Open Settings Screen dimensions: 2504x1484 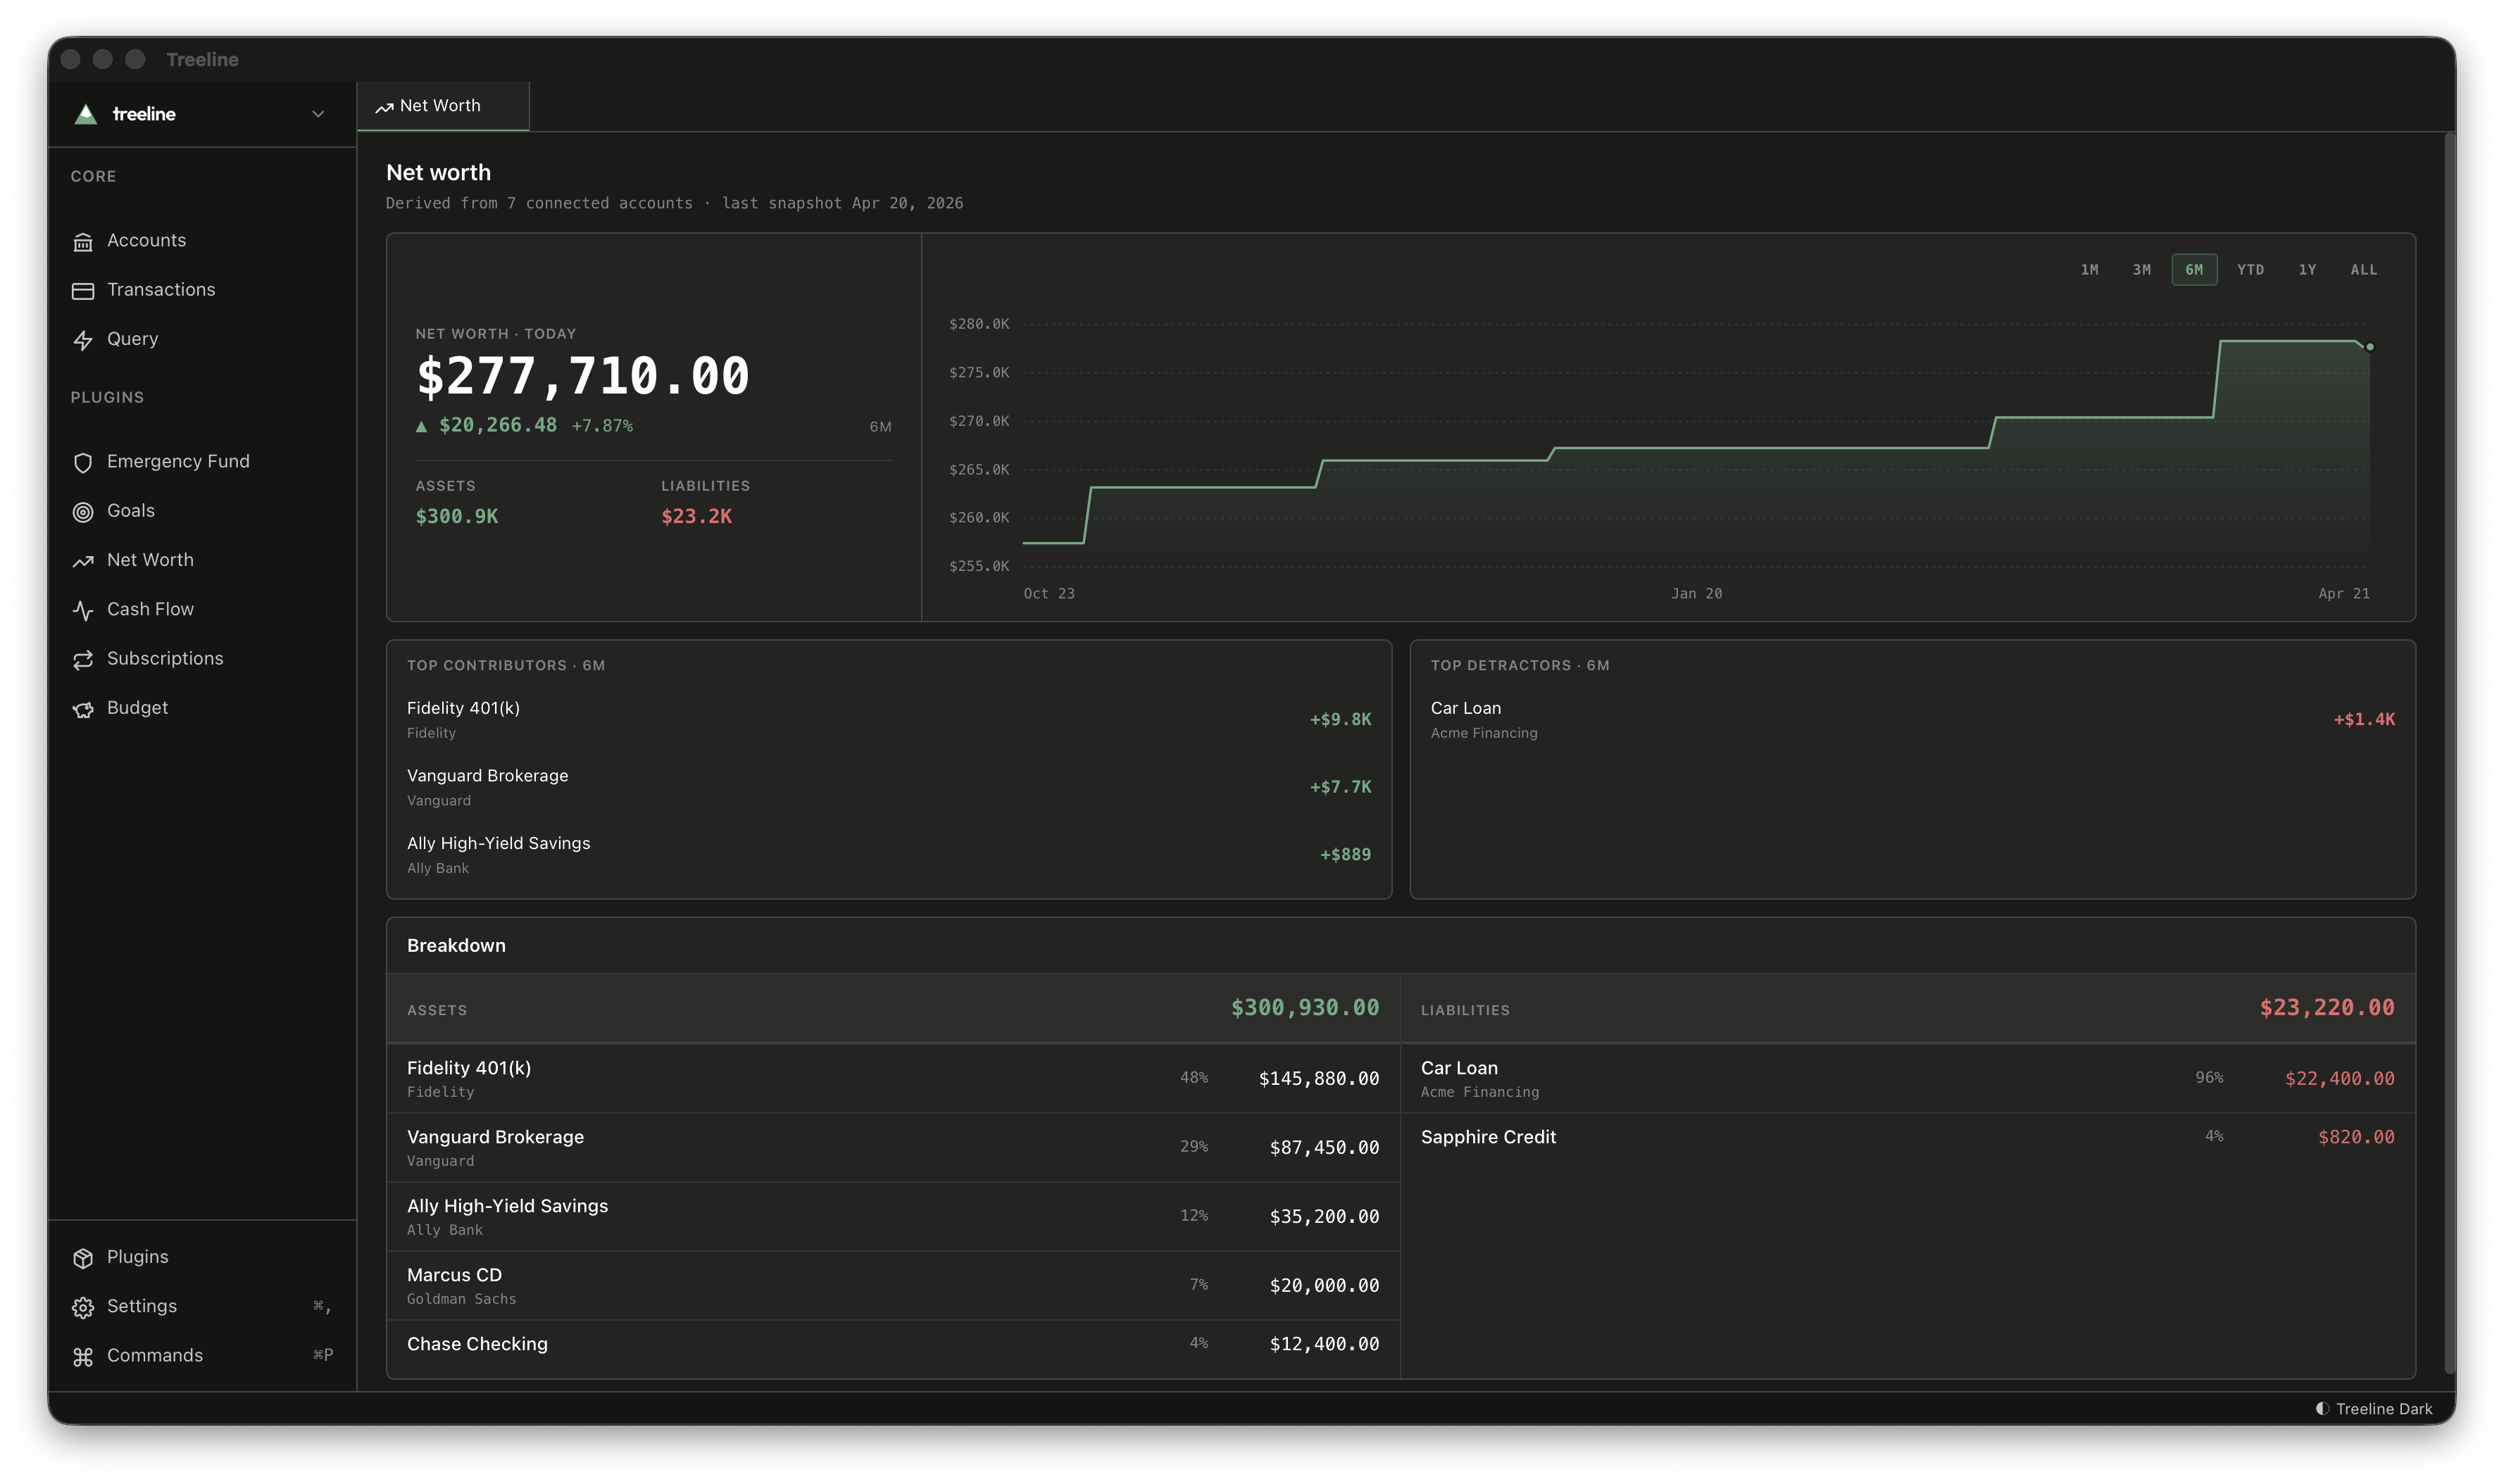[202, 1307]
